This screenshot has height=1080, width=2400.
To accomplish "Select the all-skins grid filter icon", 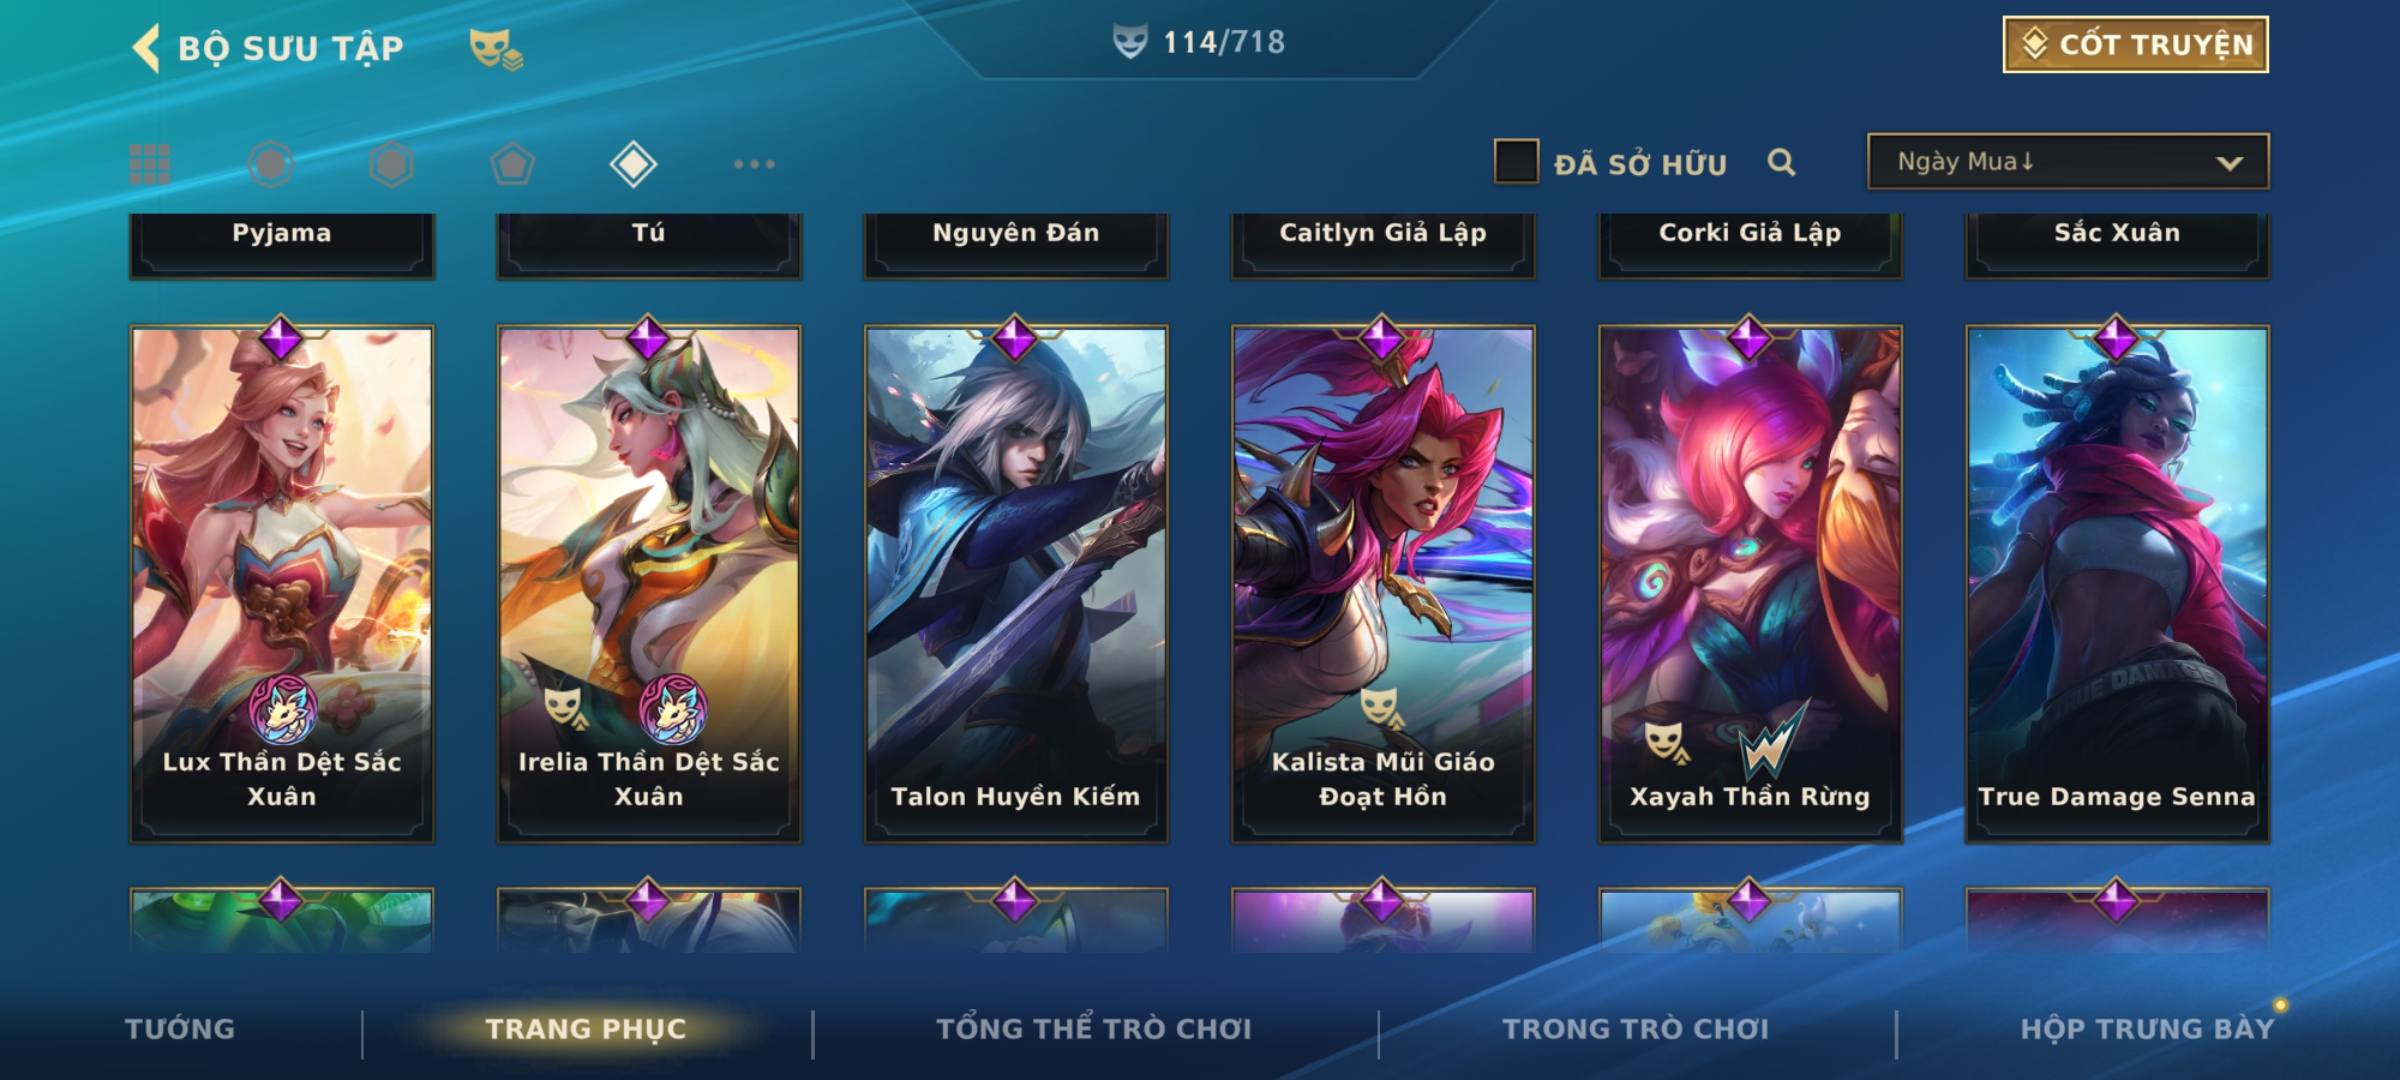I will pos(150,164).
